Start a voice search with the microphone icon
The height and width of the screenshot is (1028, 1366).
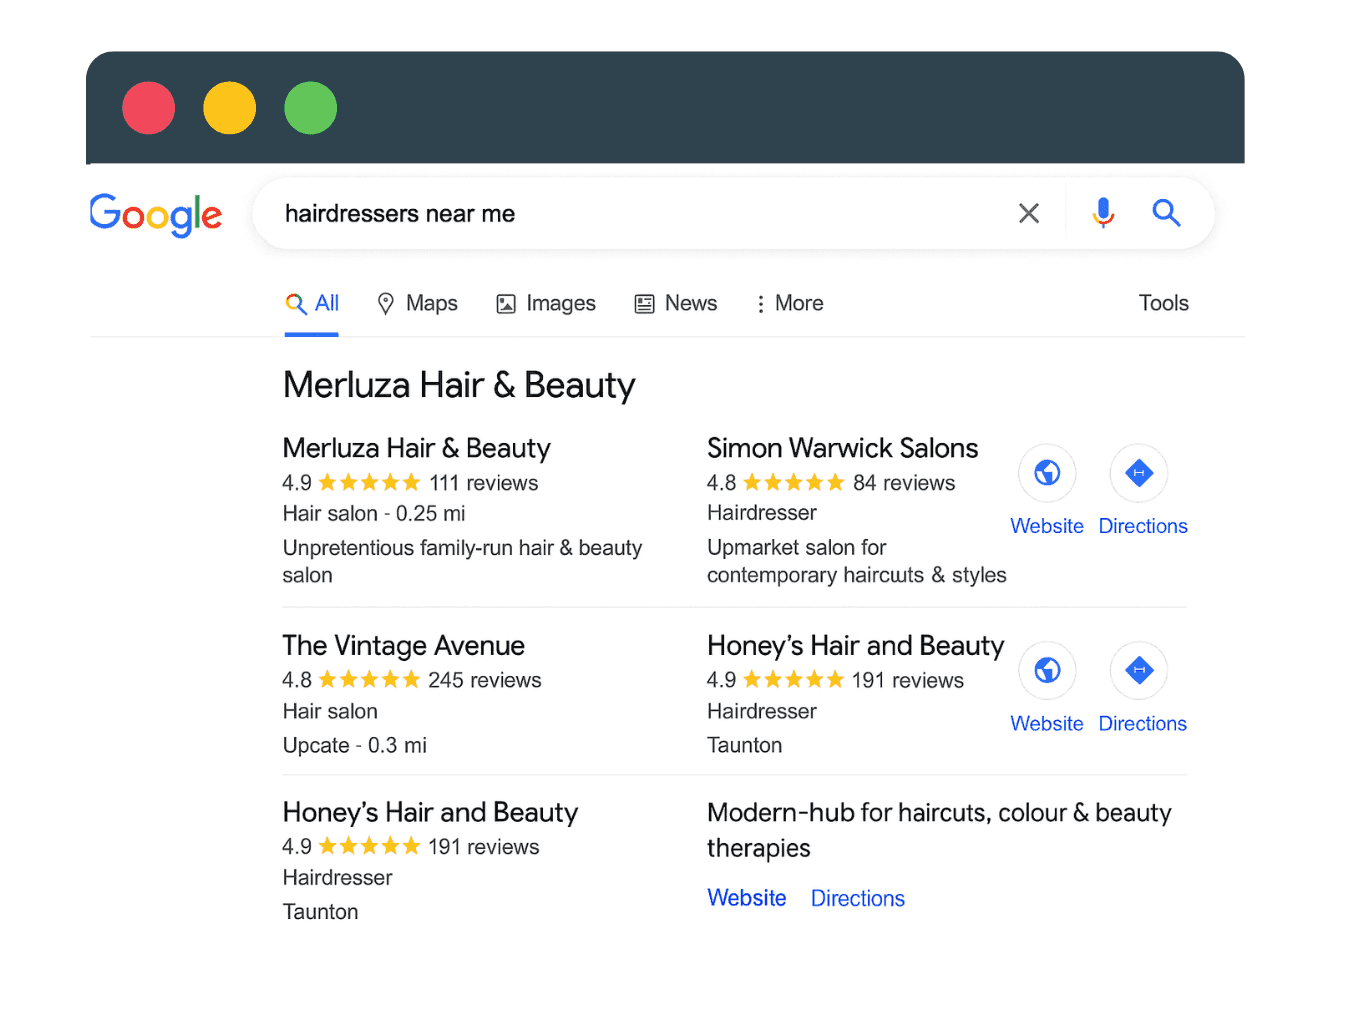pos(1102,213)
